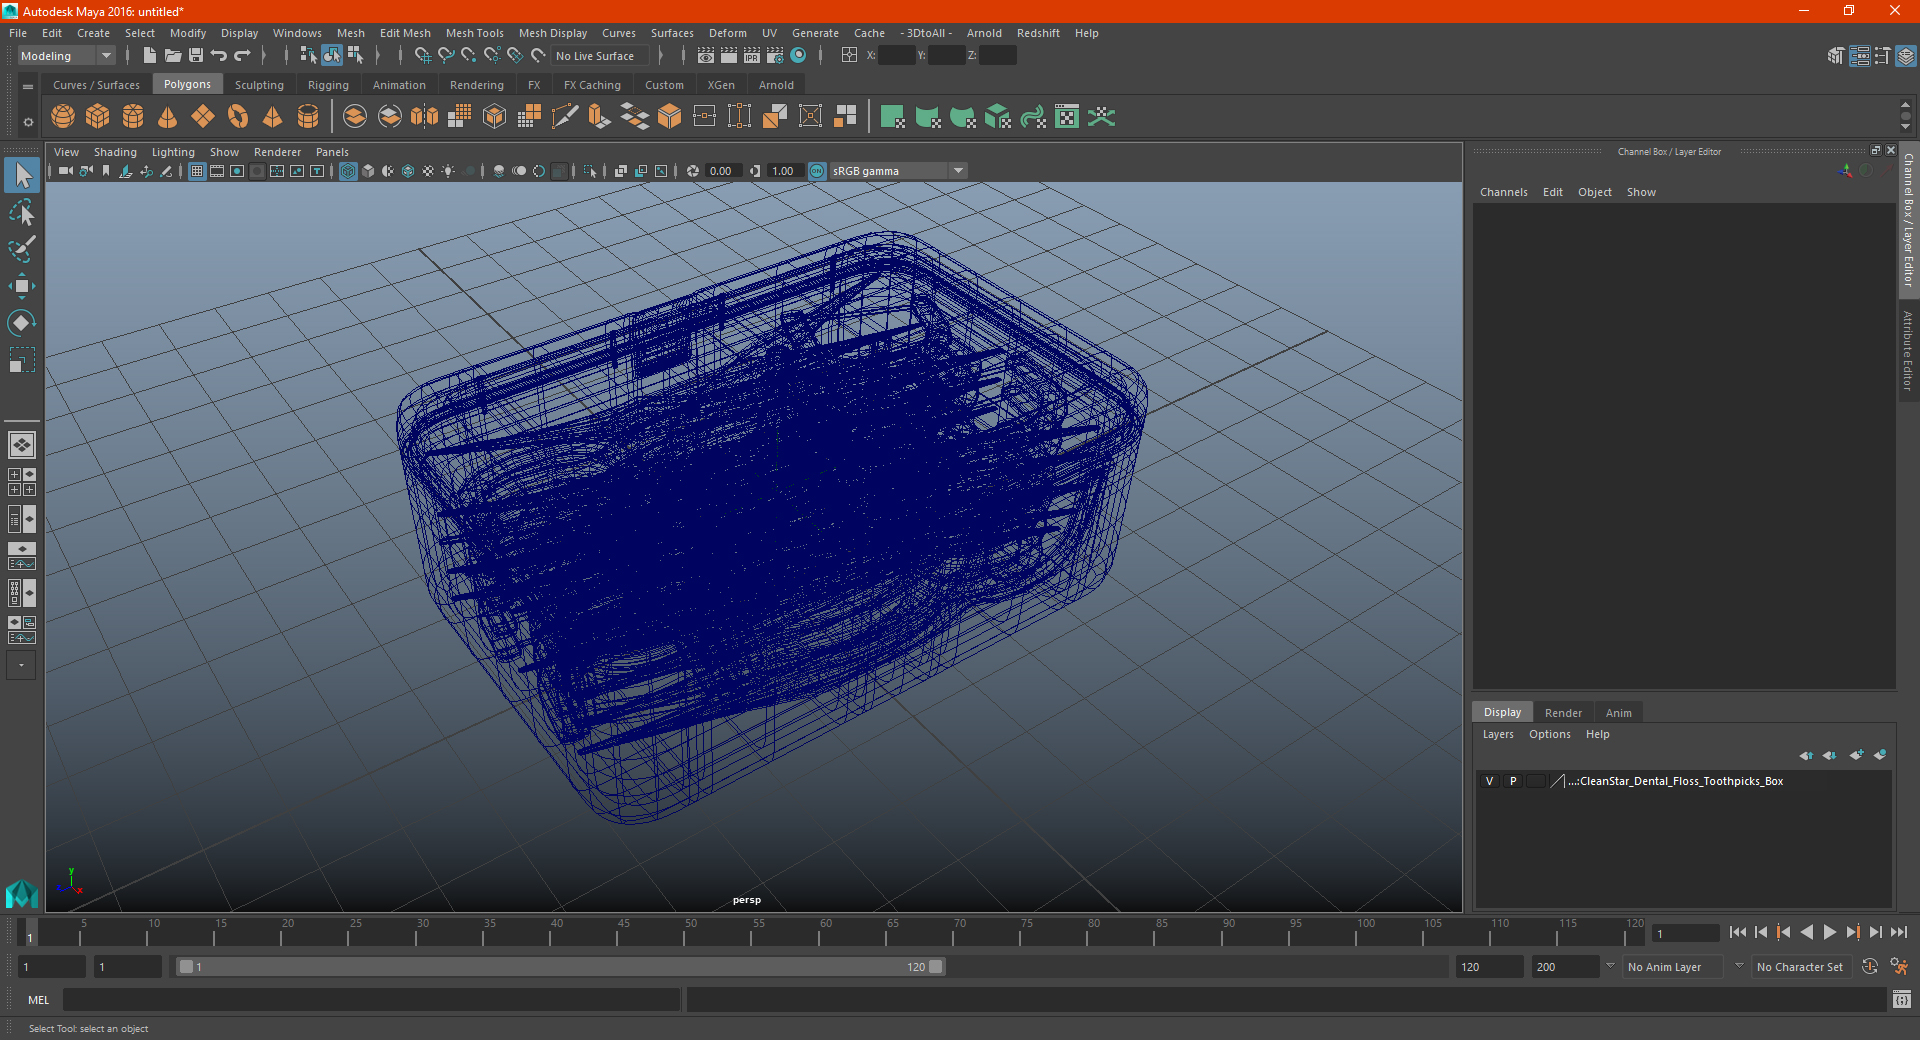Expand the shelf options gear menu
Image resolution: width=1920 pixels, height=1040 pixels.
point(28,122)
